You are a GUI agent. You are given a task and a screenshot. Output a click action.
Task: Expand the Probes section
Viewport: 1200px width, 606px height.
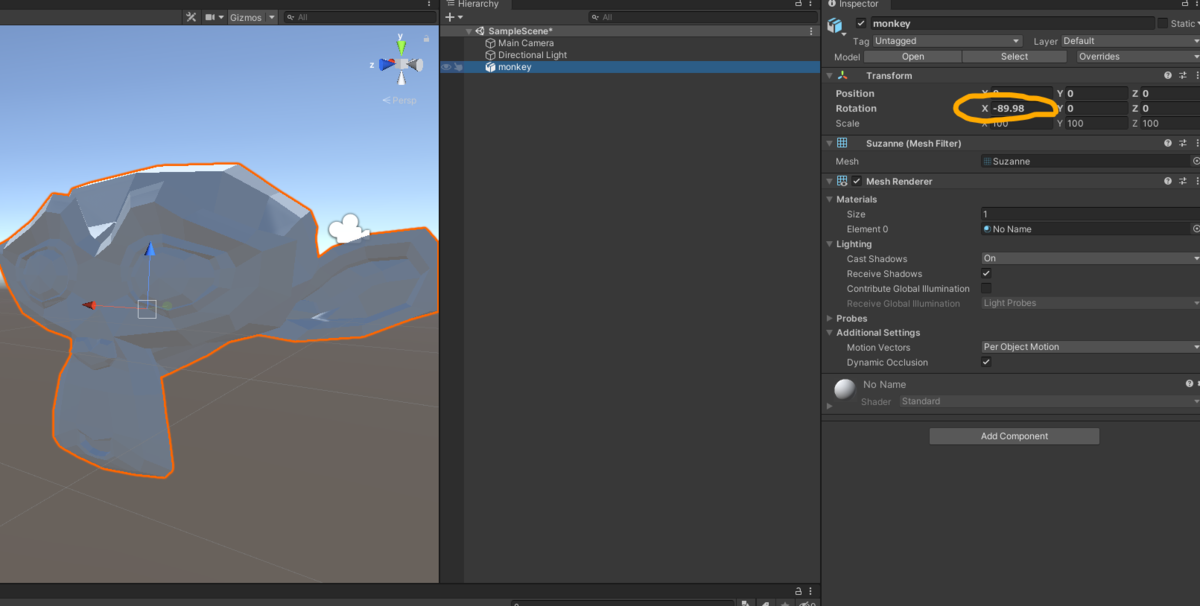point(829,318)
